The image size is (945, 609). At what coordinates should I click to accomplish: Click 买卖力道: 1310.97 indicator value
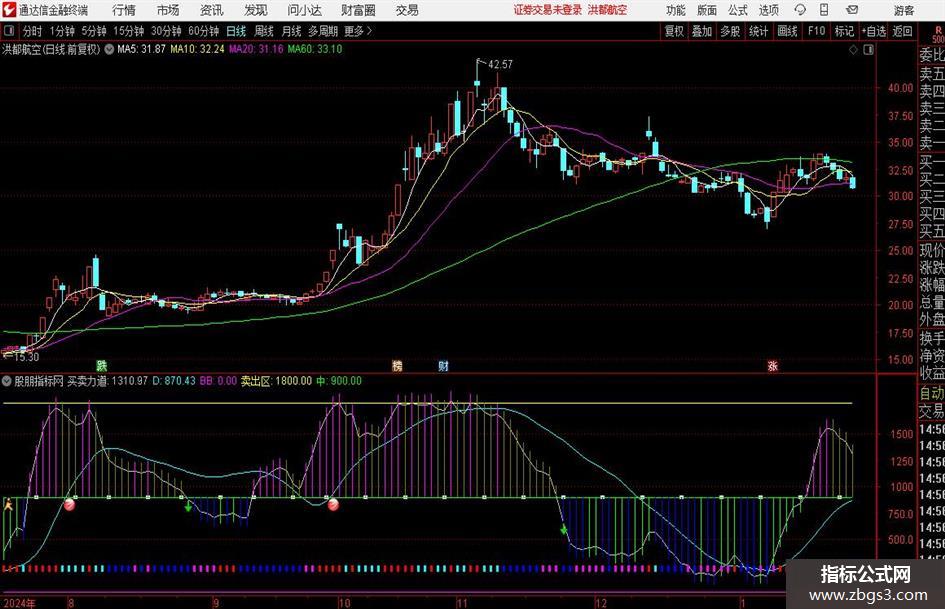point(107,381)
